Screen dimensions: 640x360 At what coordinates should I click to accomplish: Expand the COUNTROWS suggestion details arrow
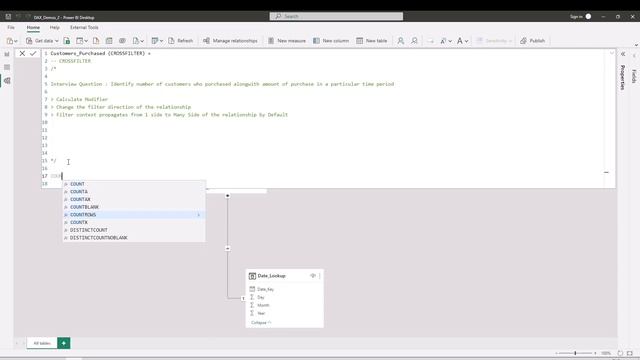point(199,215)
